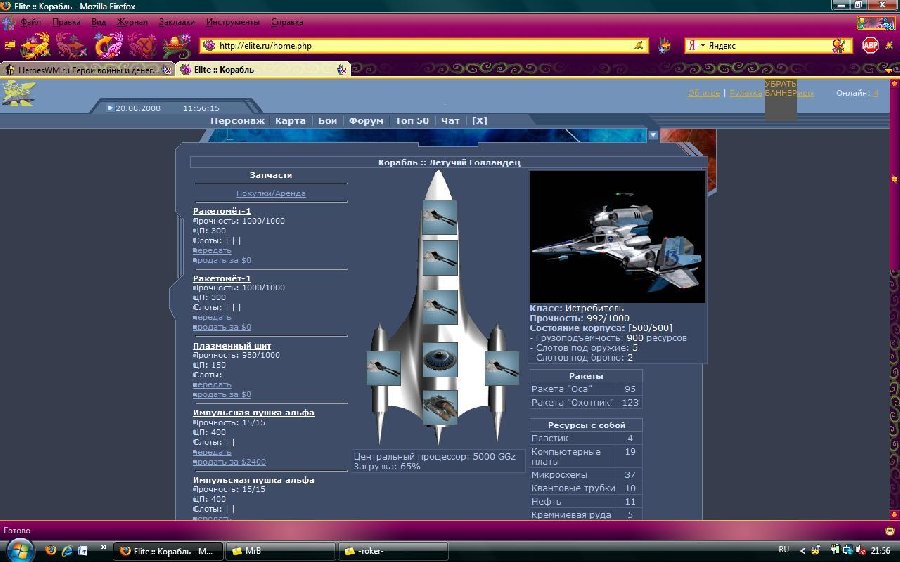Screen dimensions: 900x562
Task: Click the bottom engine slot on the ship
Action: tap(440, 406)
